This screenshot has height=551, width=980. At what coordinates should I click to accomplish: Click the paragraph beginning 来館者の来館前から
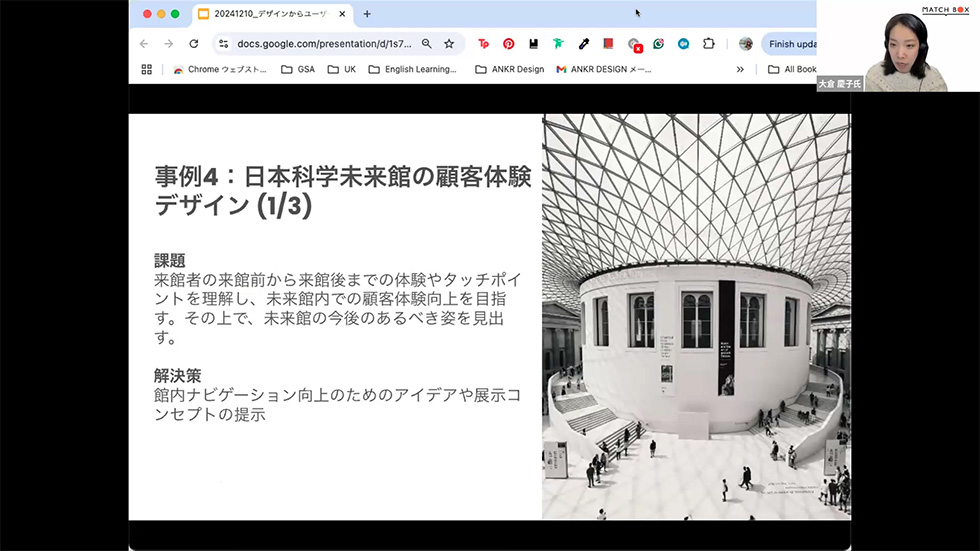(338, 309)
